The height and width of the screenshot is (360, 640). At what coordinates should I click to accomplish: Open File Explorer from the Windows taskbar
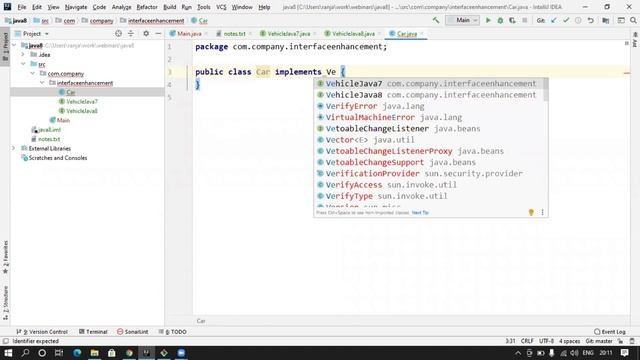(x=94, y=353)
